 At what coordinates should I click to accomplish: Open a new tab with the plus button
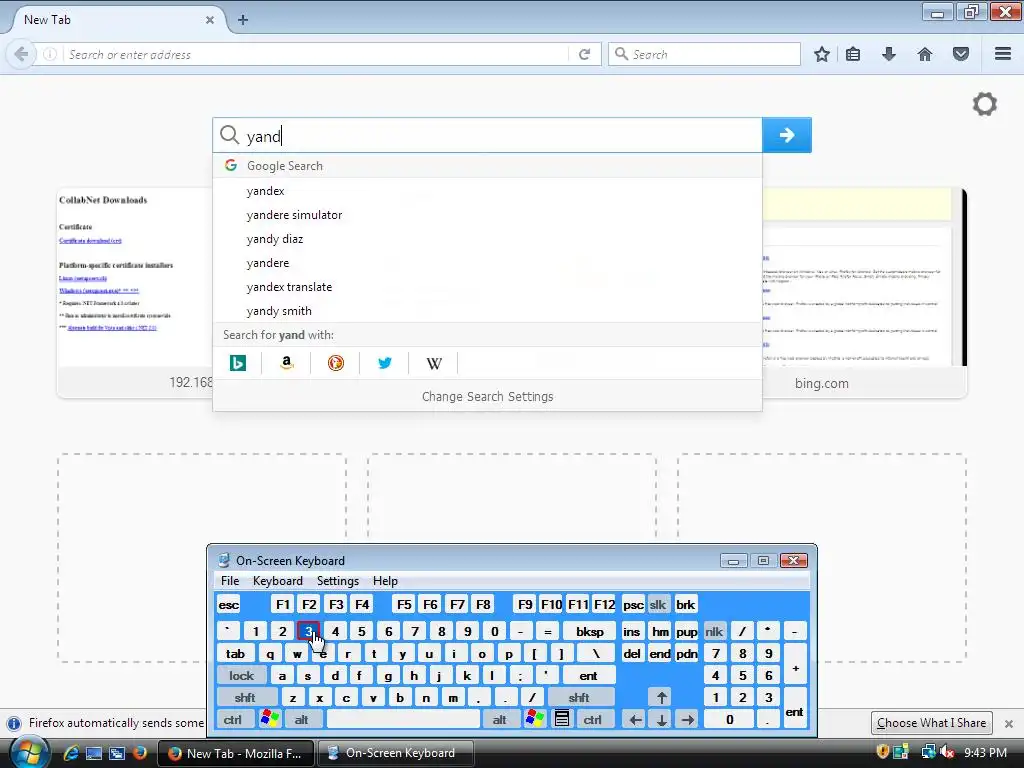point(243,20)
